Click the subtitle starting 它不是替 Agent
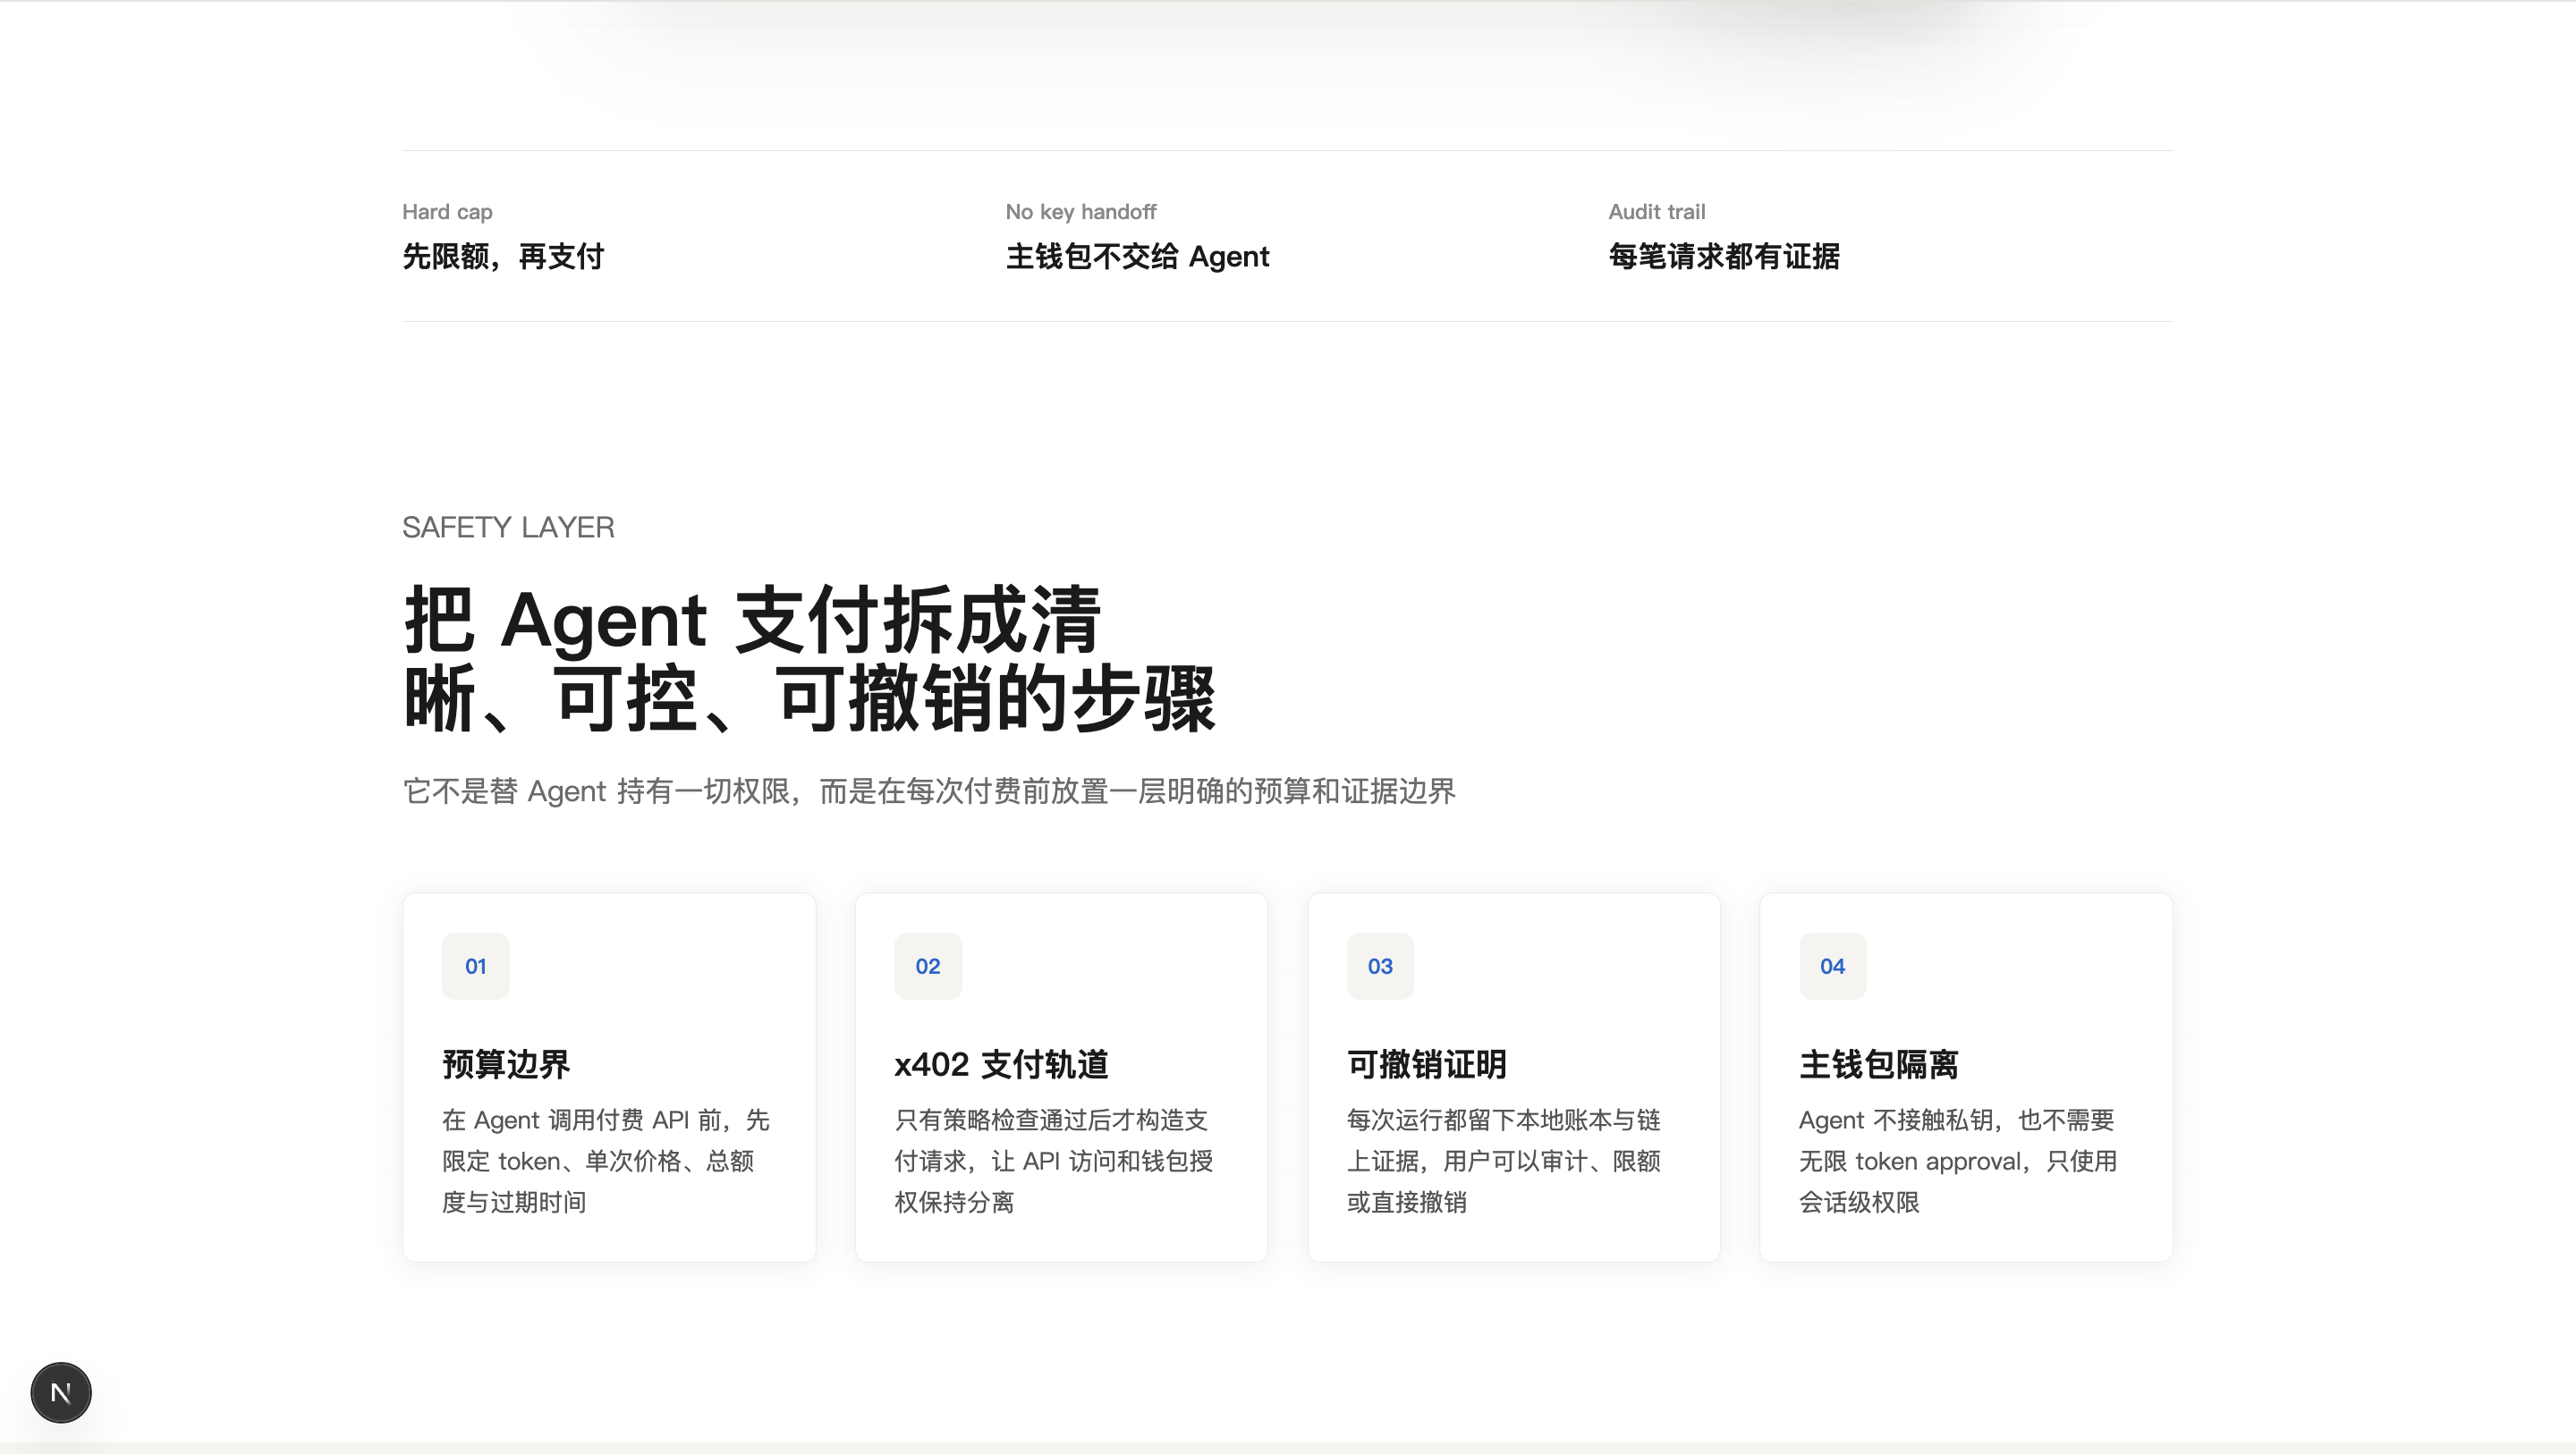The width and height of the screenshot is (2576, 1454). tap(929, 791)
